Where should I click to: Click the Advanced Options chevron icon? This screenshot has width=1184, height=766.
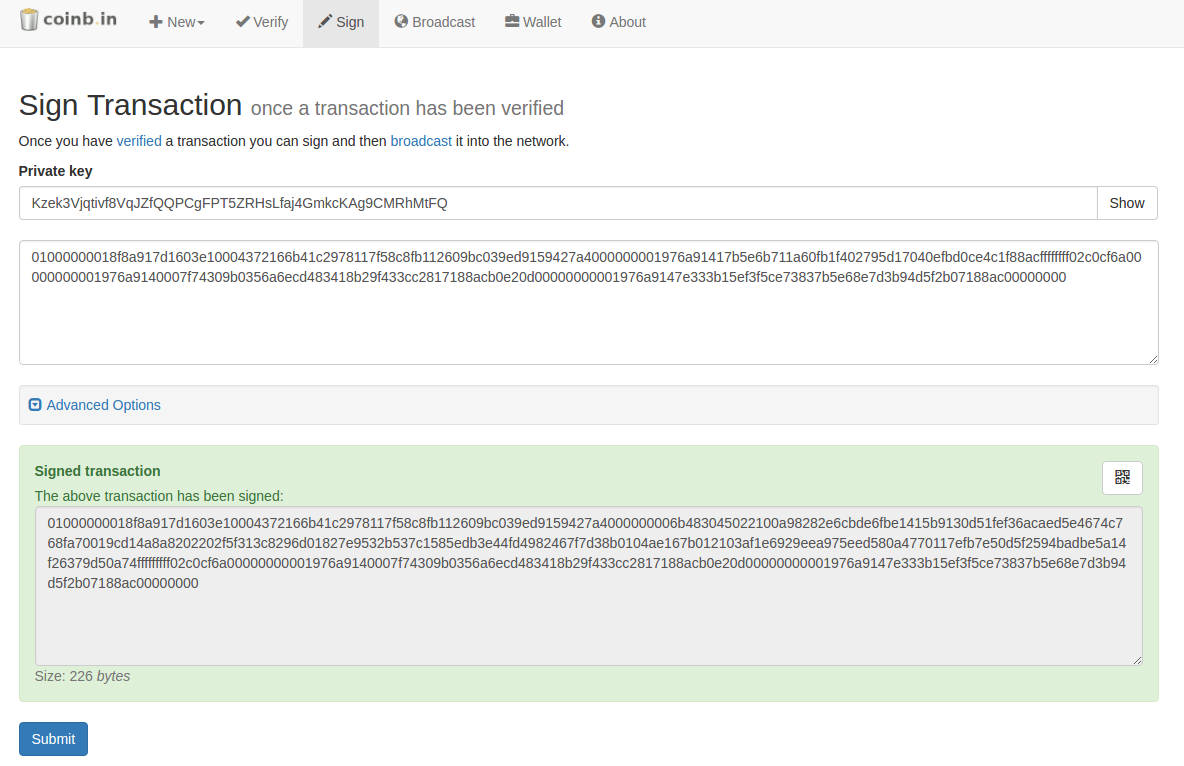click(36, 405)
